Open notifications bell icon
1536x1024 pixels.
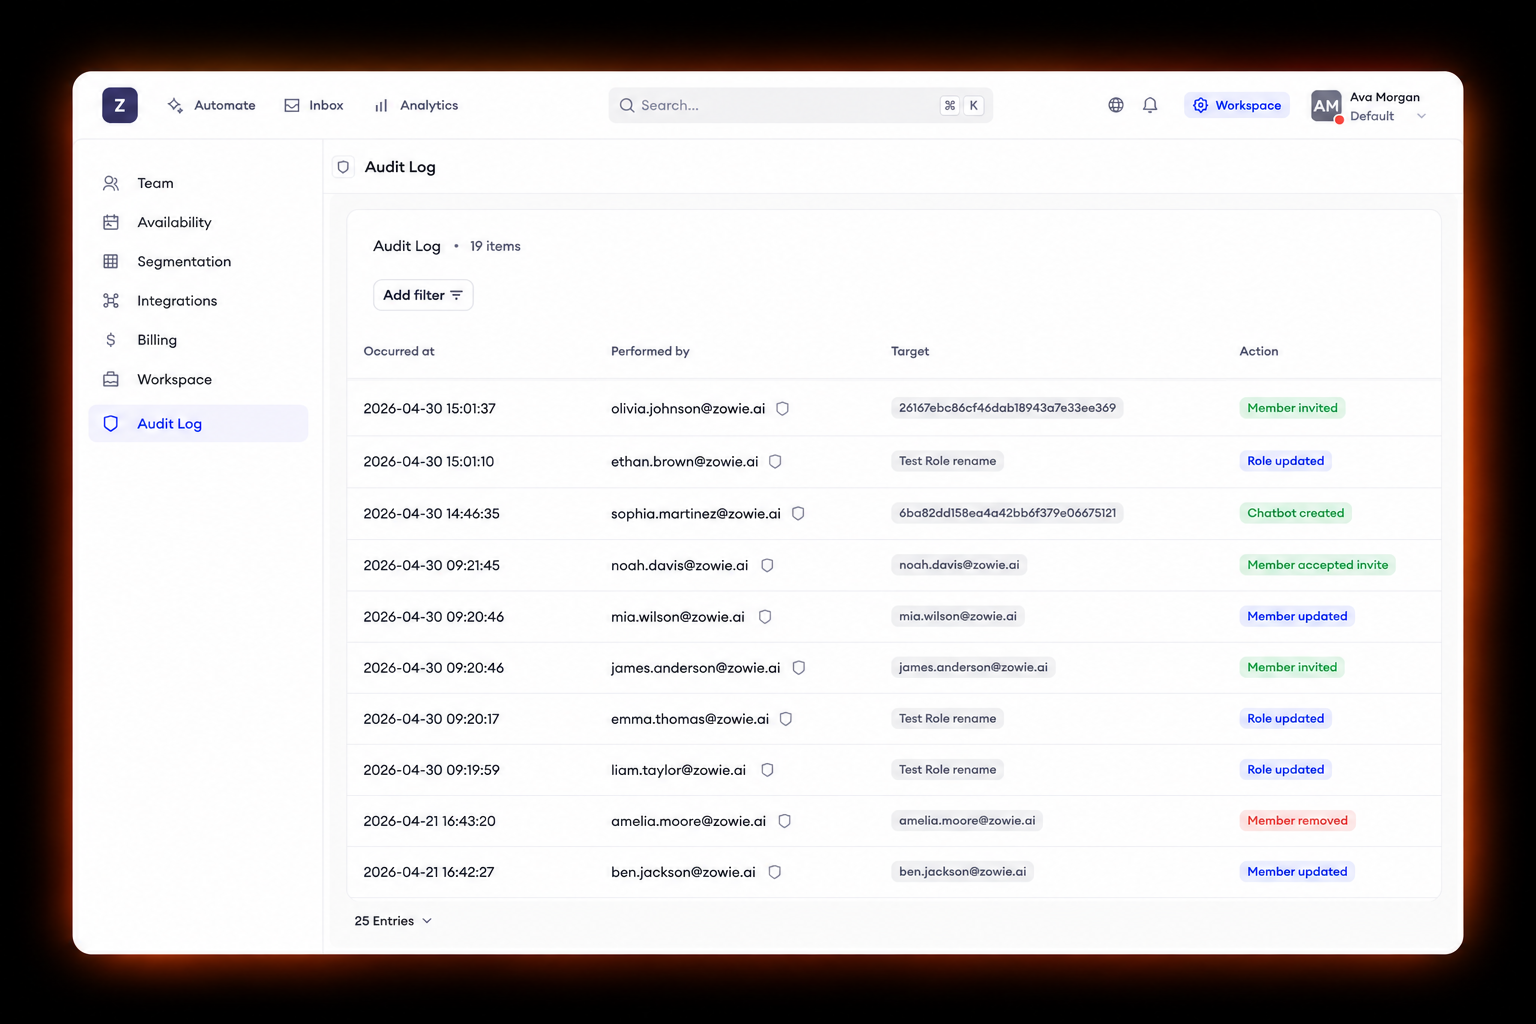coord(1150,105)
